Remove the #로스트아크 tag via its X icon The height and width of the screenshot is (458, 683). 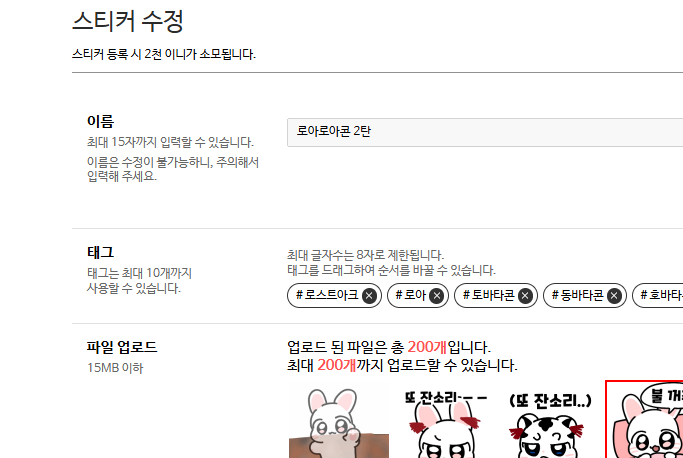coord(369,296)
